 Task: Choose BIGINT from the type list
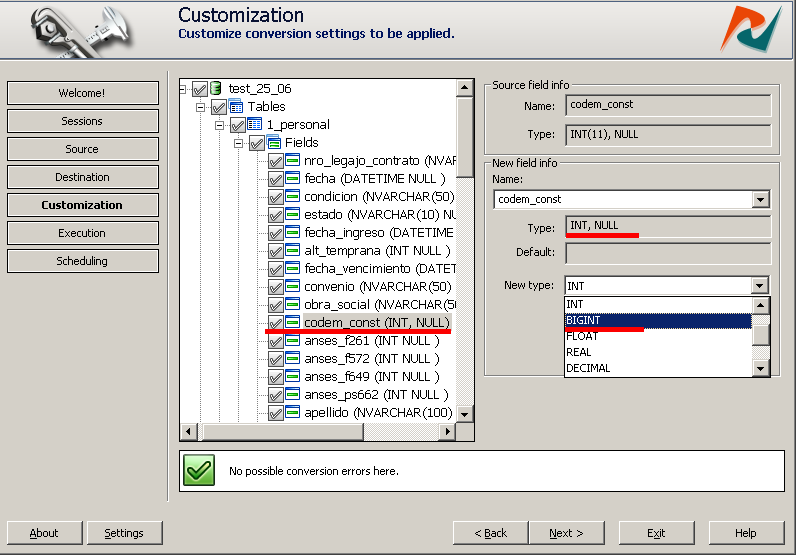tap(658, 321)
